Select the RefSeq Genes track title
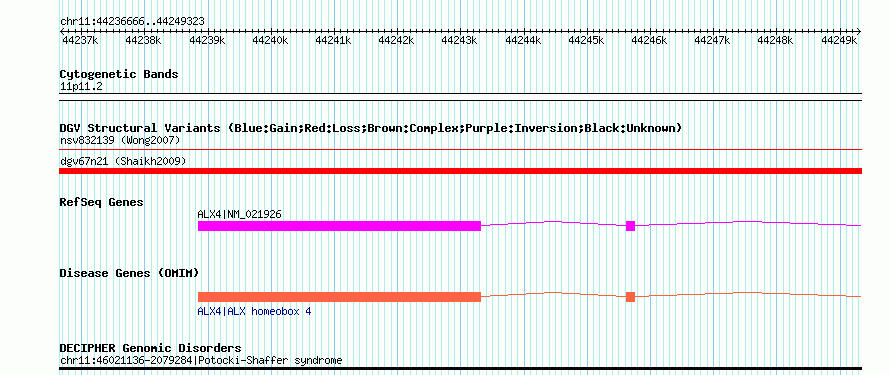Image resolution: width=890 pixels, height=375 pixels. 102,202
